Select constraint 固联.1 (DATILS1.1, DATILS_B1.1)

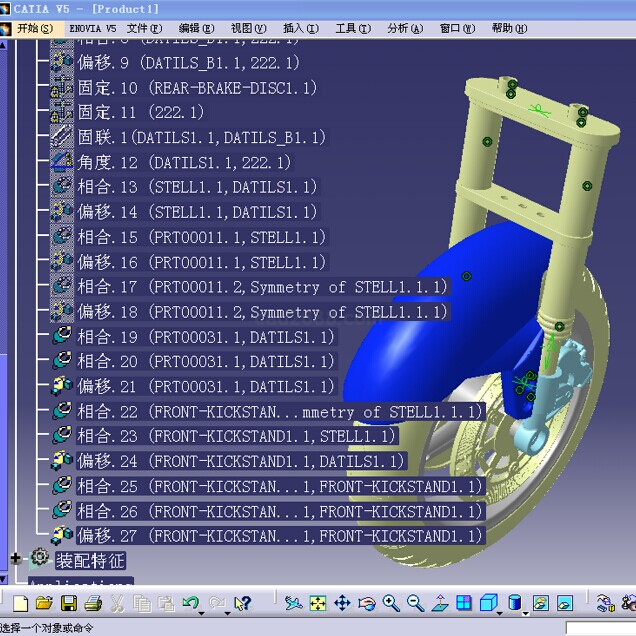[188, 137]
